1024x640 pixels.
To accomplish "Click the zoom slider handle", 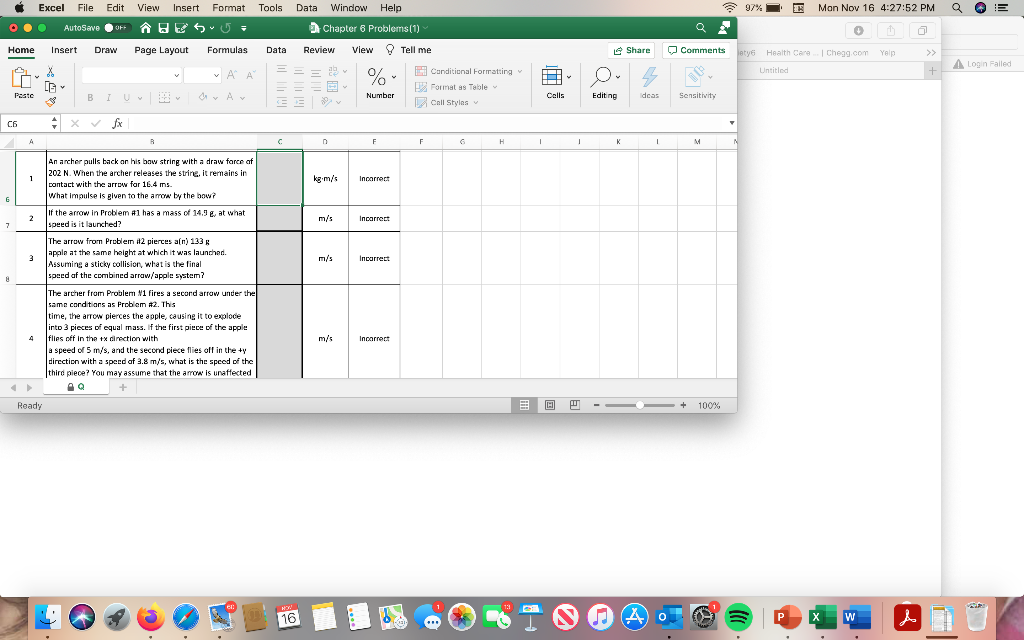I will click(x=639, y=406).
